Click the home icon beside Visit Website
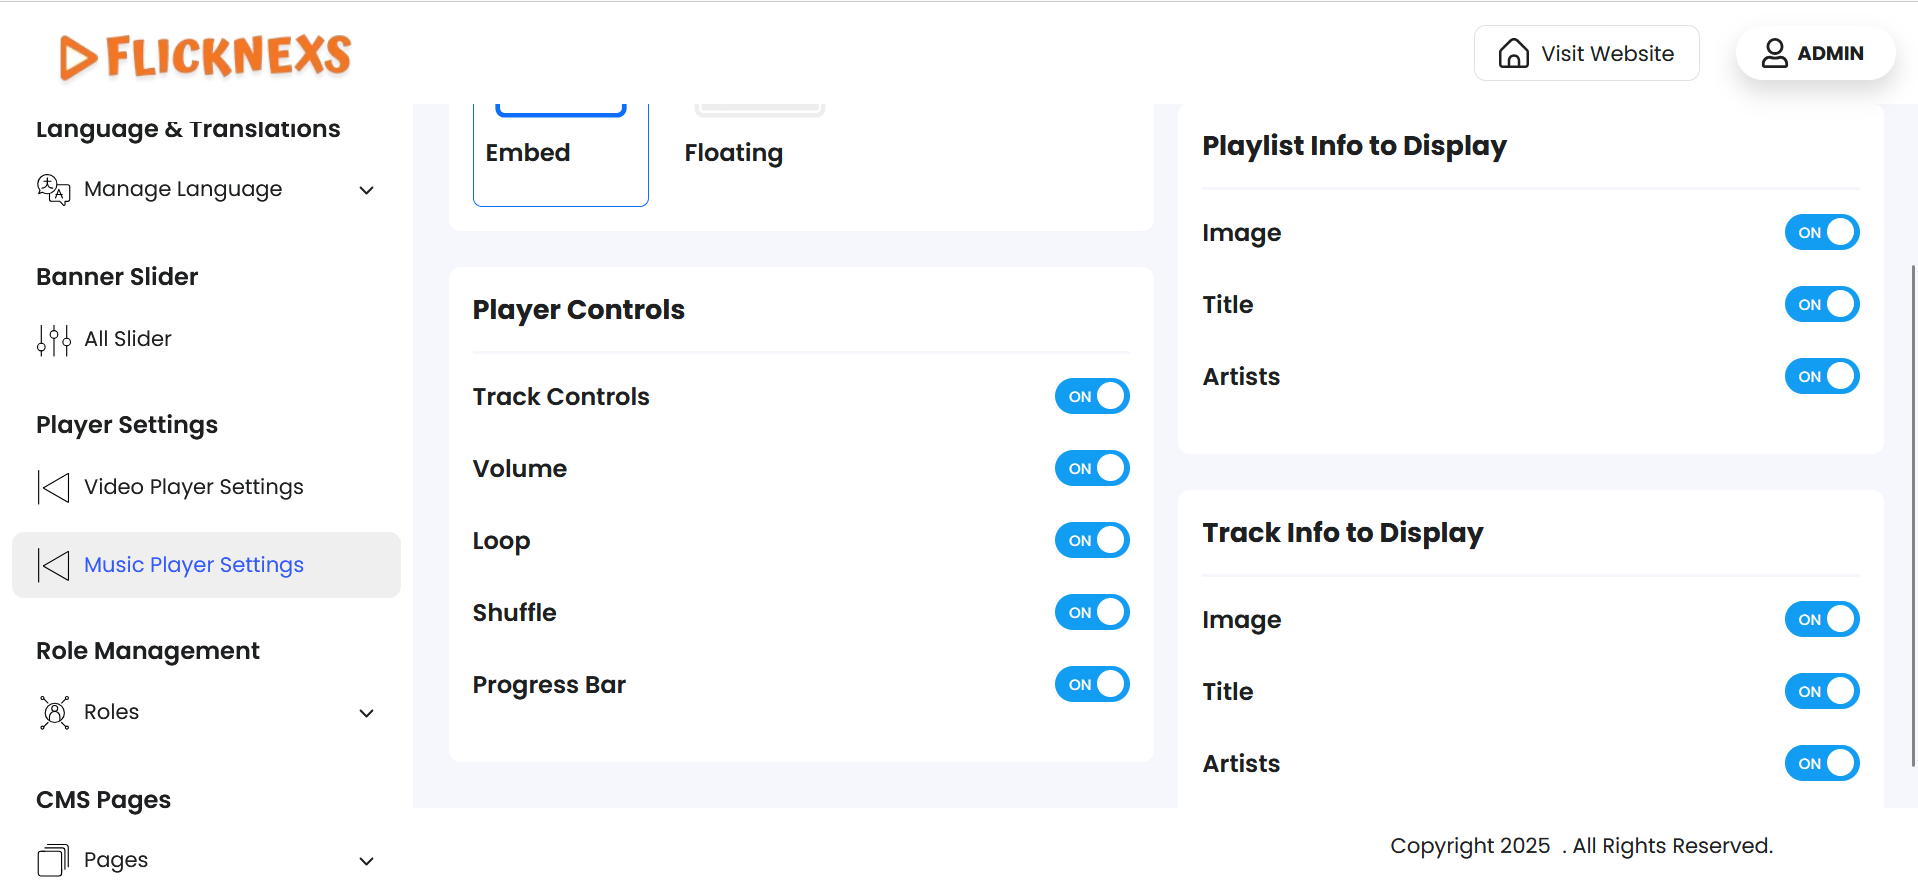 1513,54
